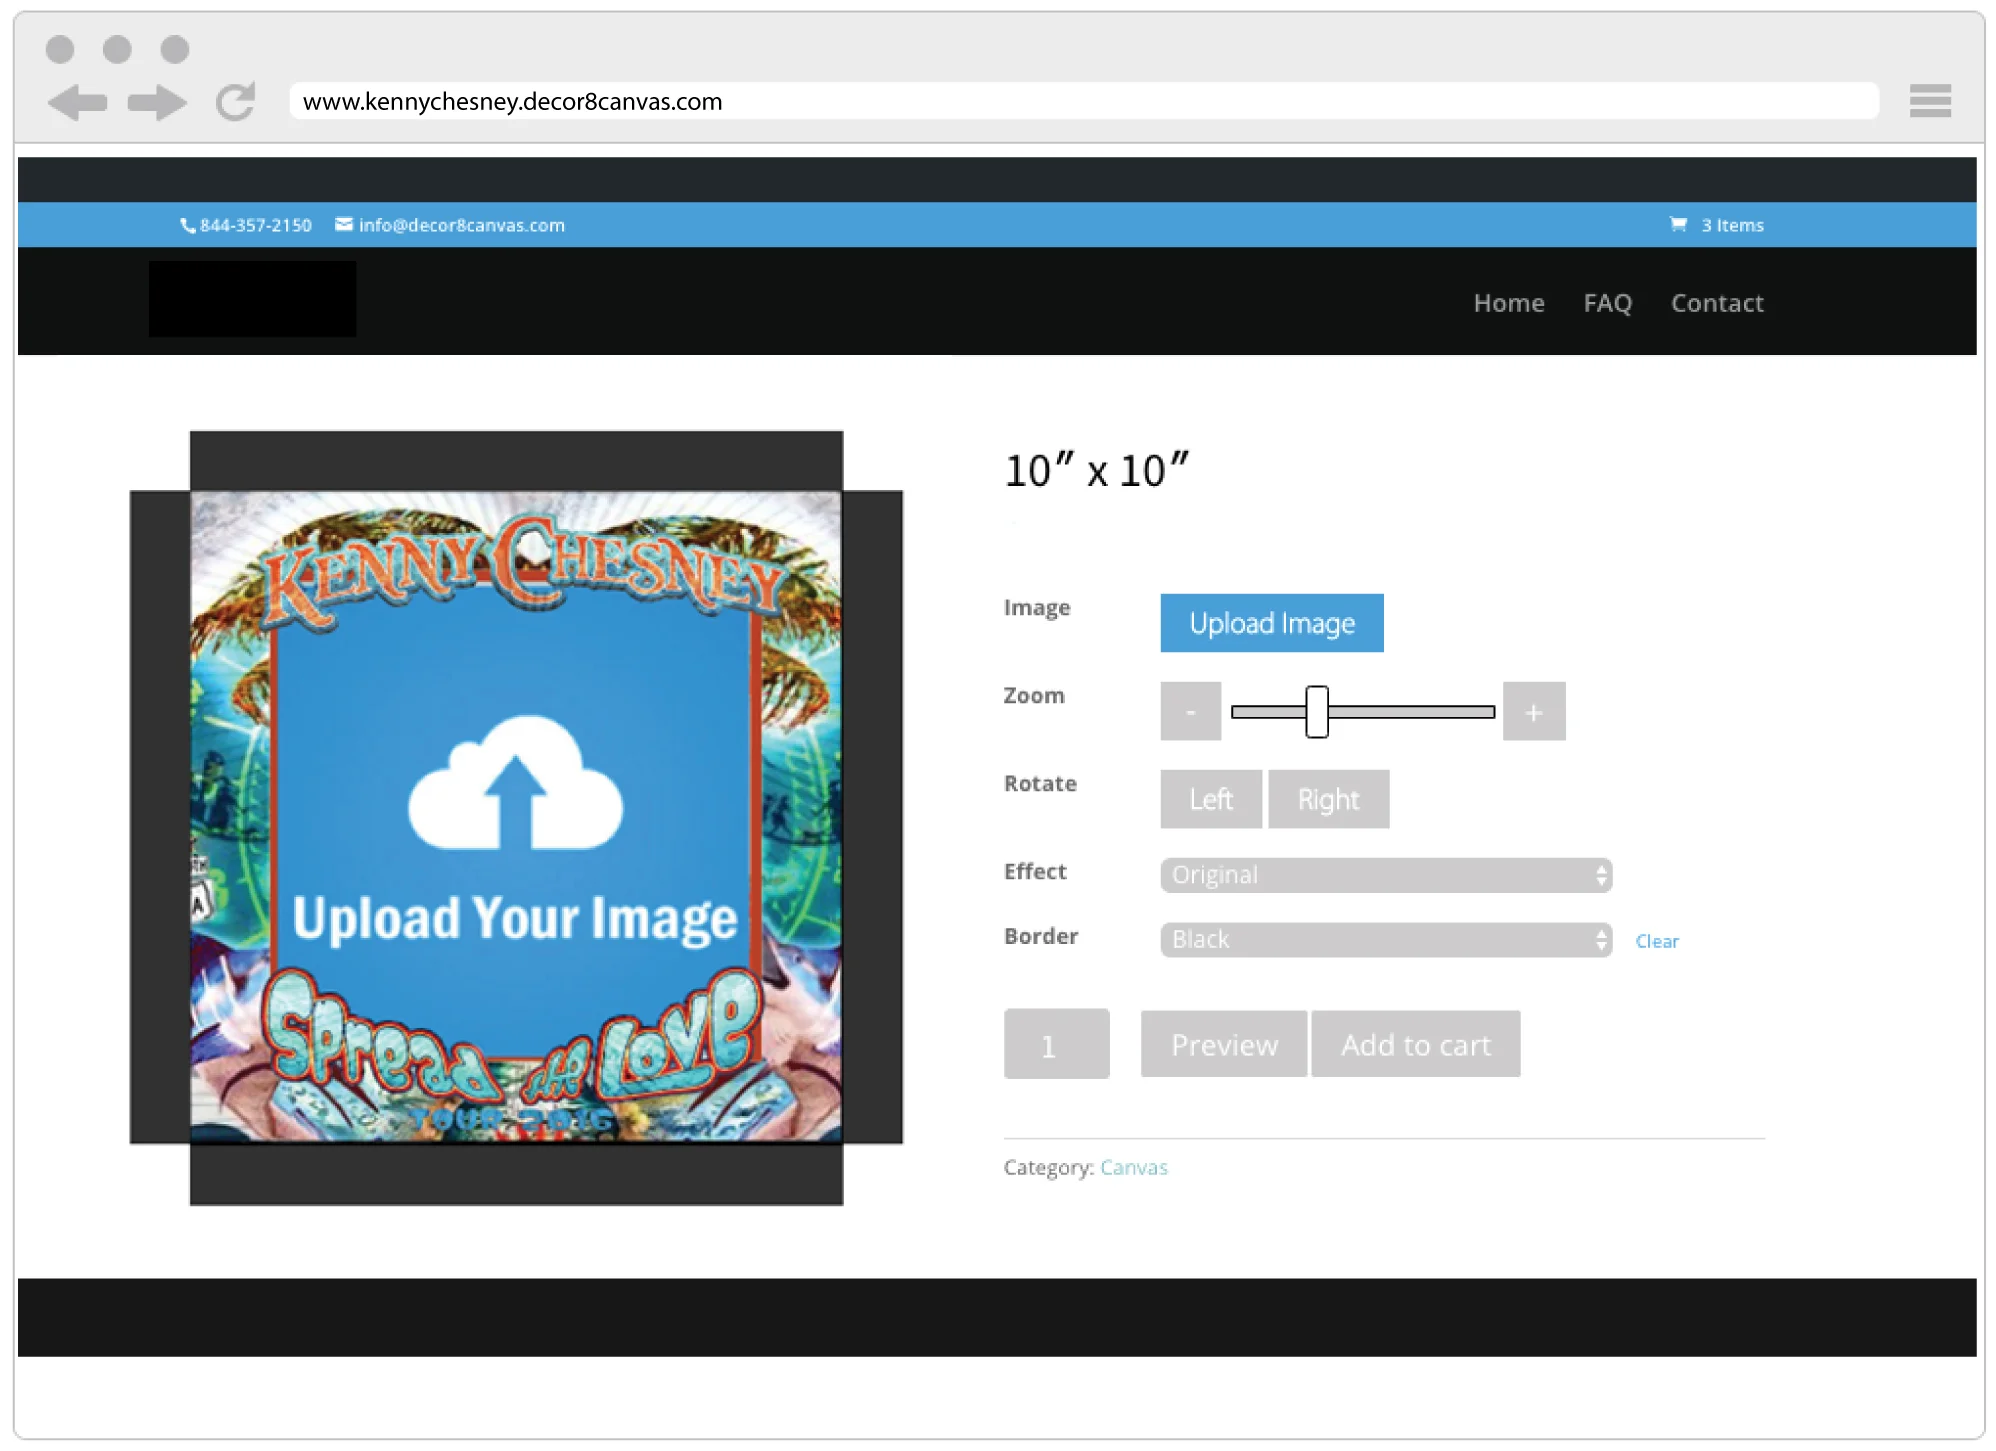Open the cart showing 3 Items

coord(1716,225)
